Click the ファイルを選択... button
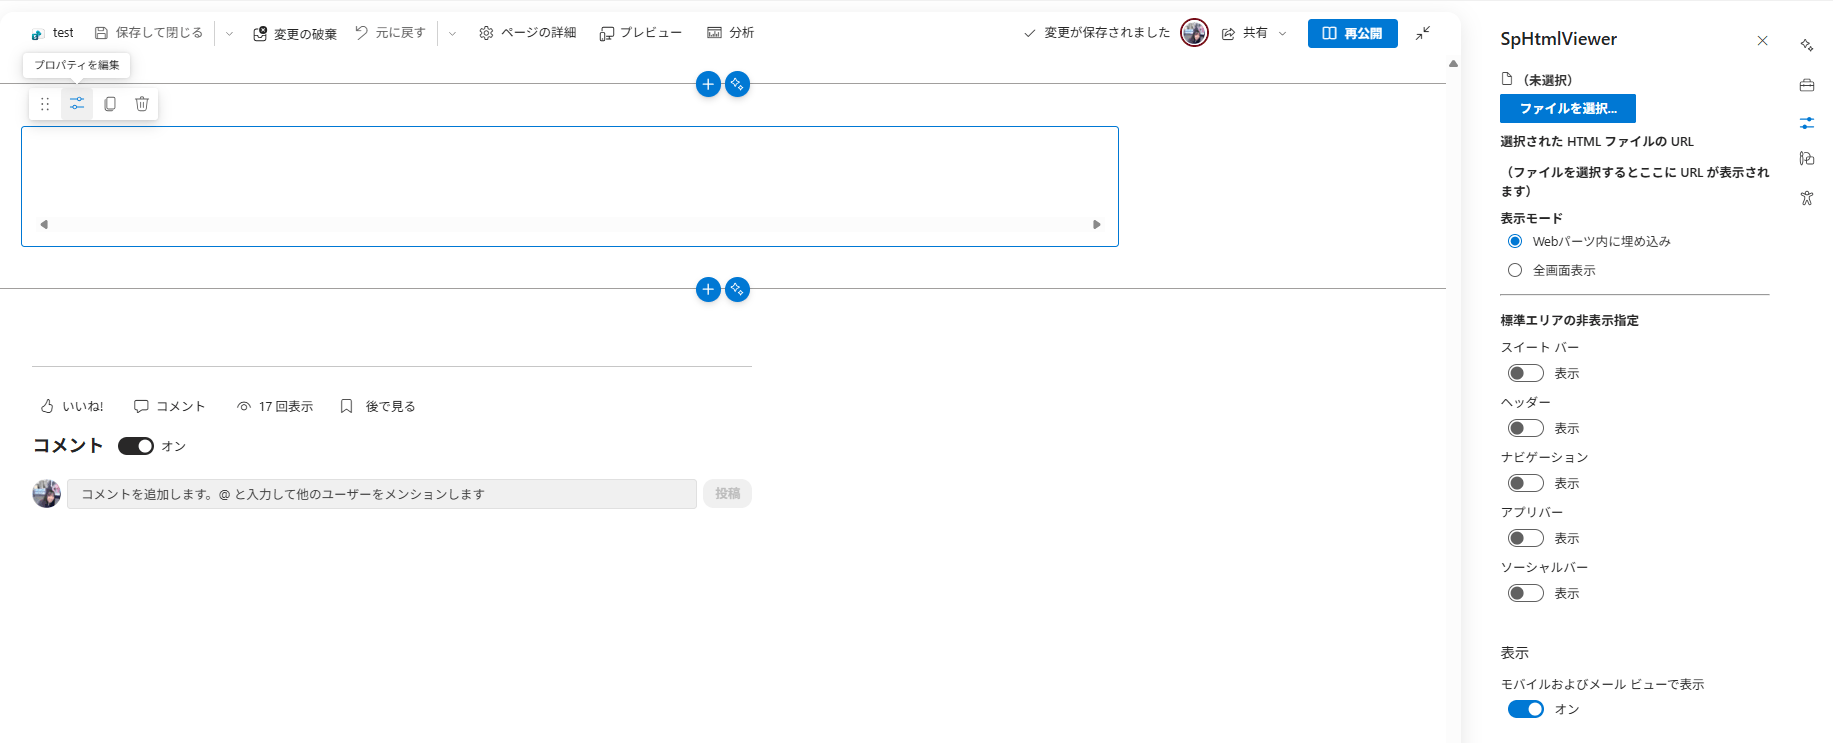Screen dimensions: 1833x743 (x=1568, y=108)
